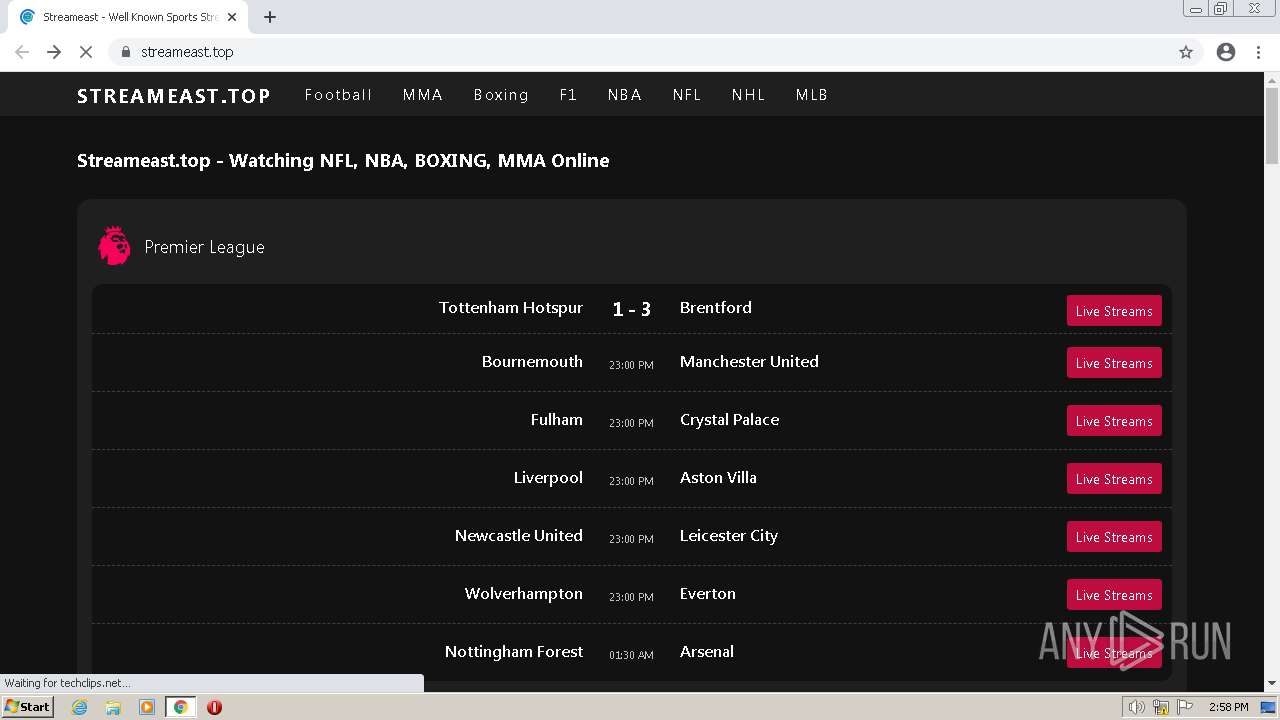This screenshot has height=720, width=1280.
Task: Open the NFL menu item
Action: pos(687,95)
